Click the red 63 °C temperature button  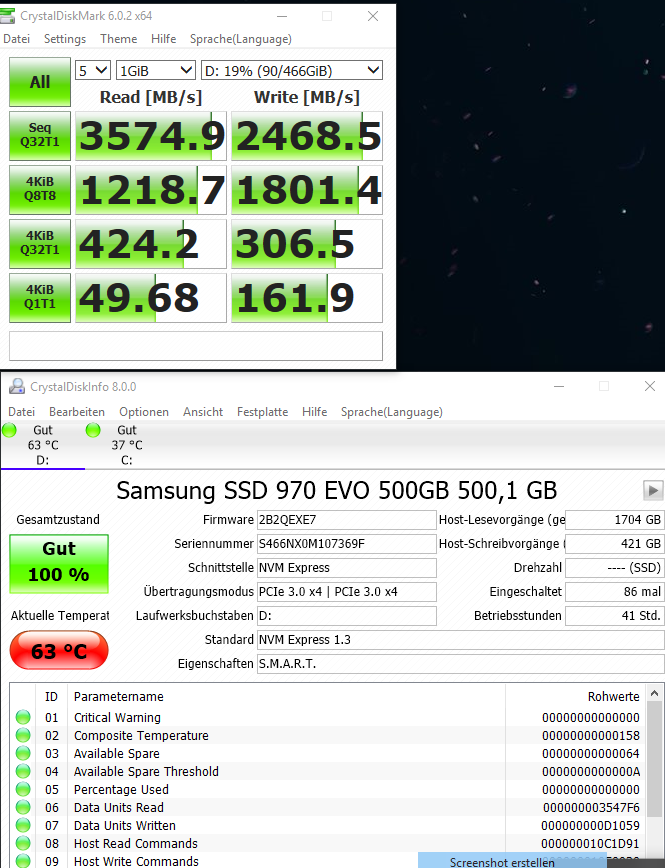tap(59, 650)
